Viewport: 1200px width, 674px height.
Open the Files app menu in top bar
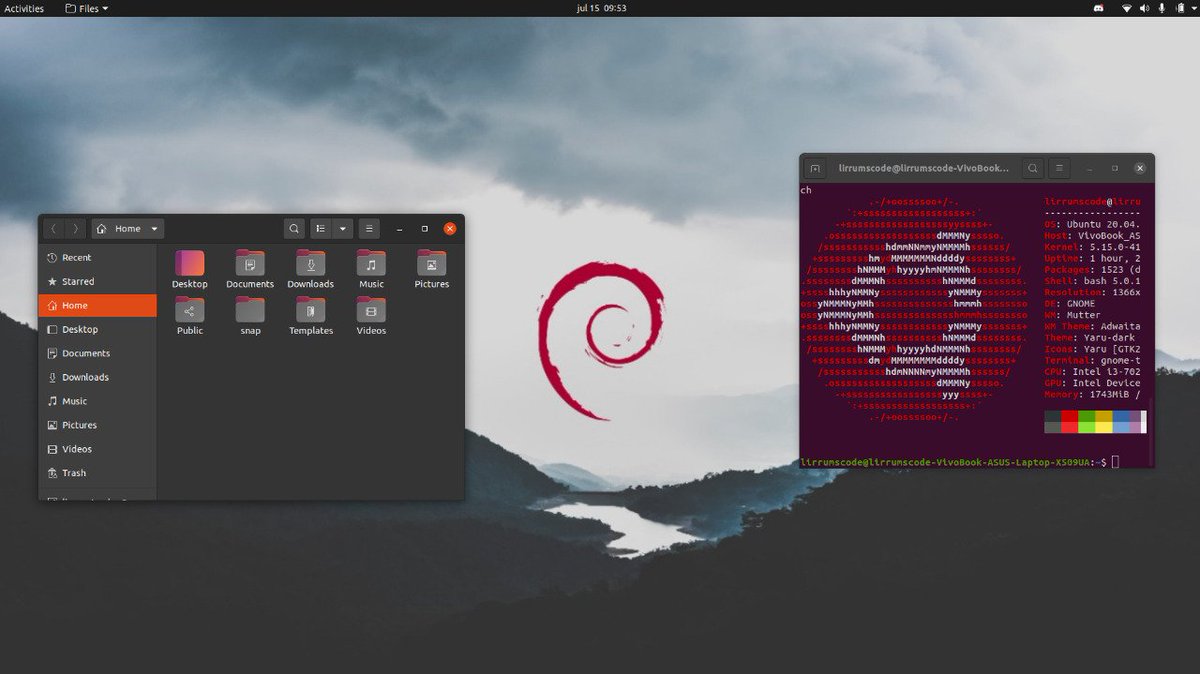coord(86,8)
